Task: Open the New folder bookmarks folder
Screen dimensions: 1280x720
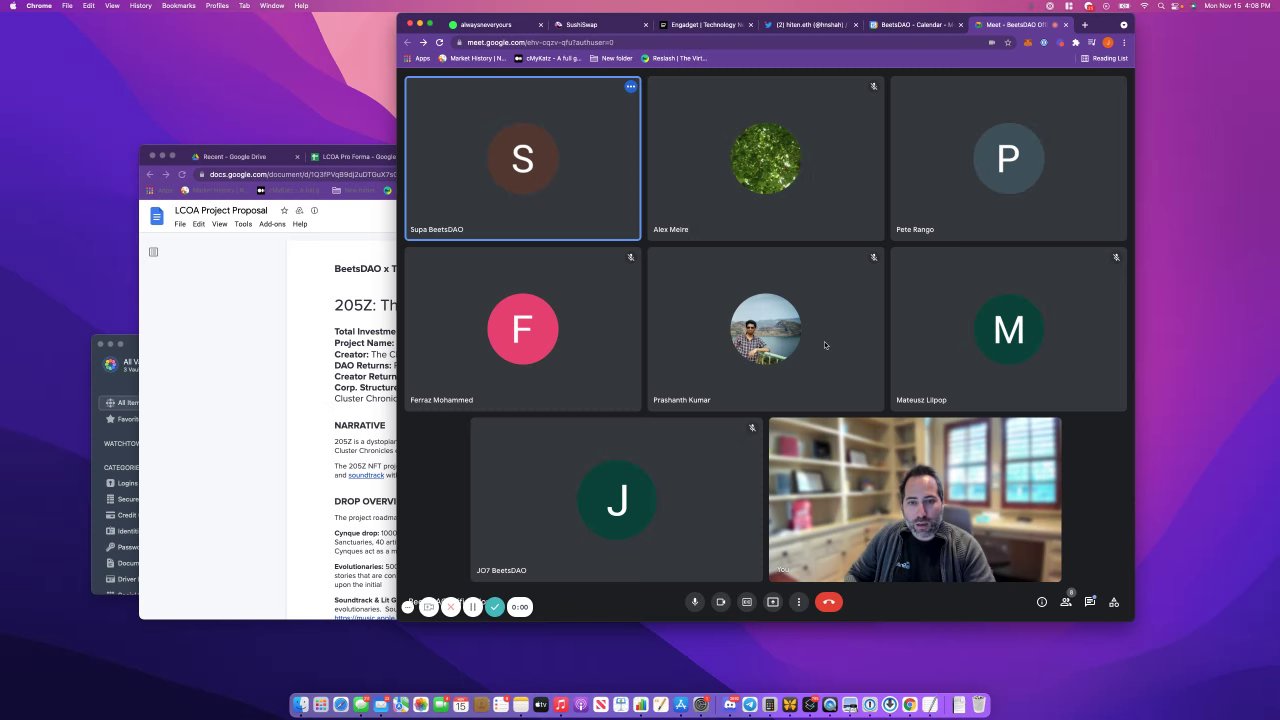Action: (x=610, y=58)
